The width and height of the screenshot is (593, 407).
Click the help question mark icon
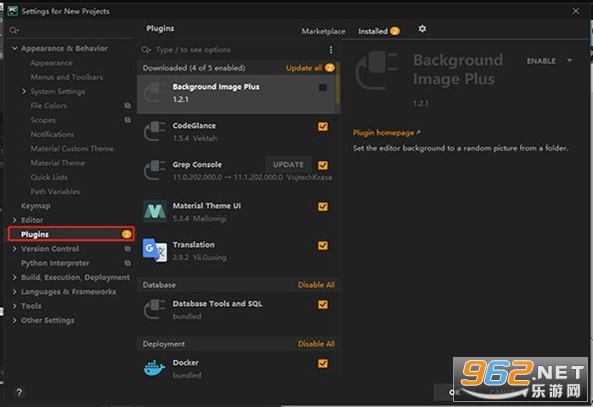pos(19,392)
